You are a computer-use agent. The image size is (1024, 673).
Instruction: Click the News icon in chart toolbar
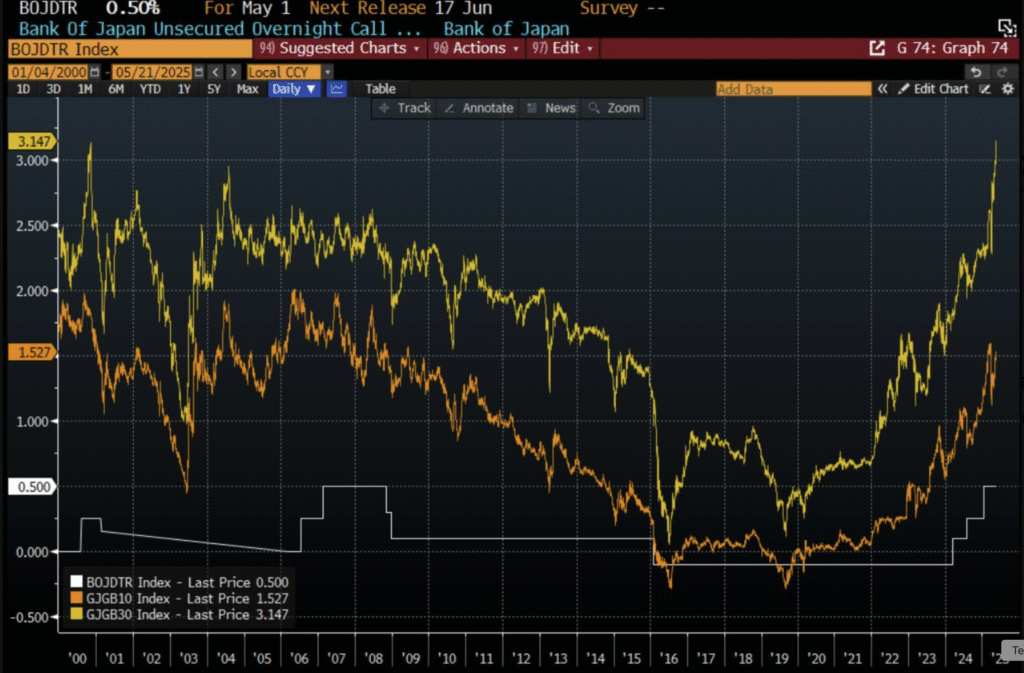click(x=532, y=108)
